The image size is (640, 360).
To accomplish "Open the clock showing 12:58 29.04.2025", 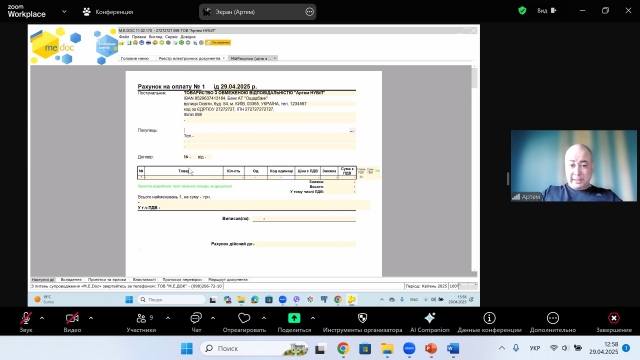I will pyautogui.click(x=603, y=348).
